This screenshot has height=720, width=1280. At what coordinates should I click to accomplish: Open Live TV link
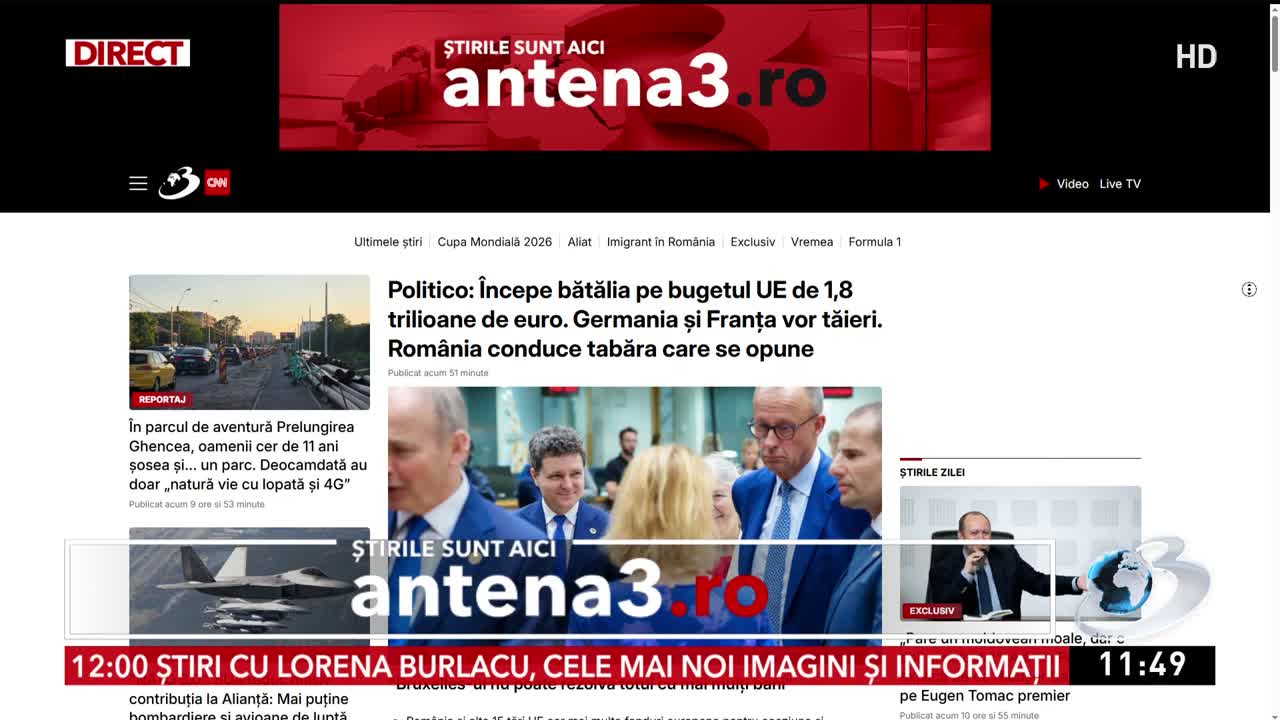coord(1120,184)
